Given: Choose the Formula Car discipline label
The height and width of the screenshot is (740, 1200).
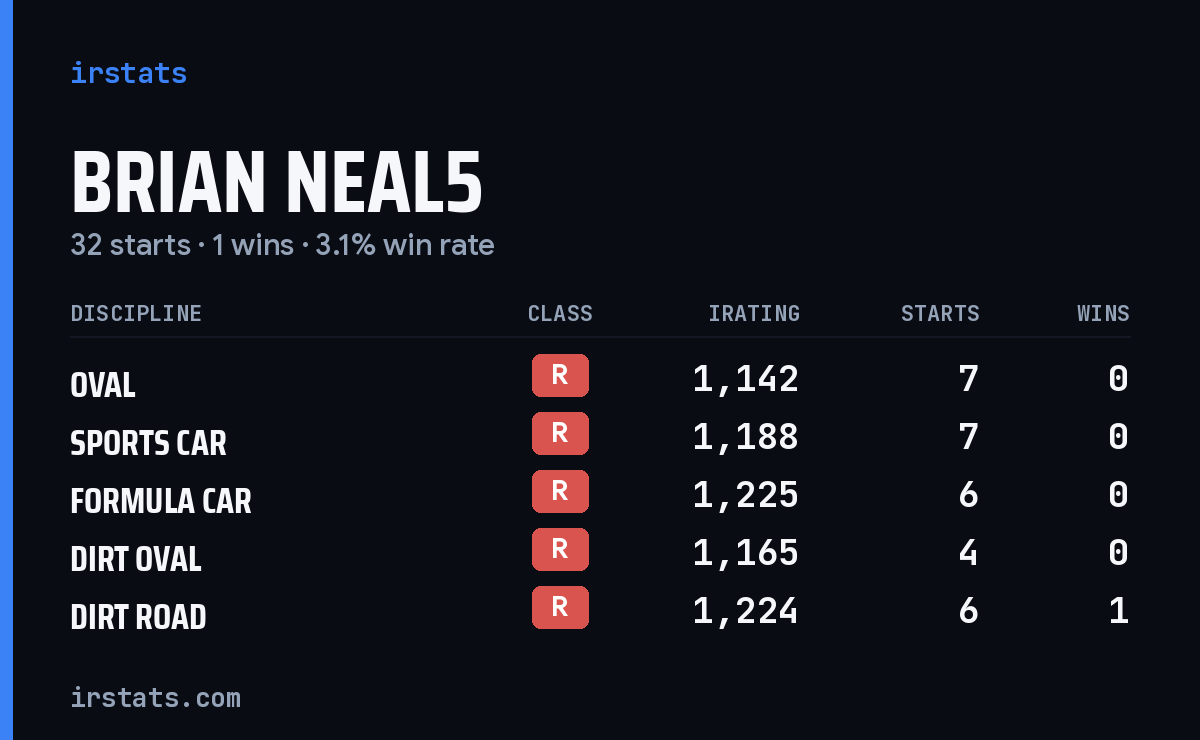Looking at the screenshot, I should click(161, 501).
